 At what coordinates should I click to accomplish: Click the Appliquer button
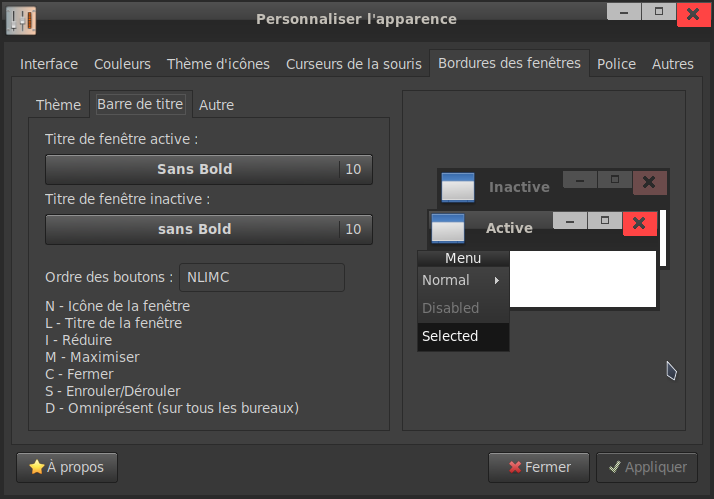(647, 467)
